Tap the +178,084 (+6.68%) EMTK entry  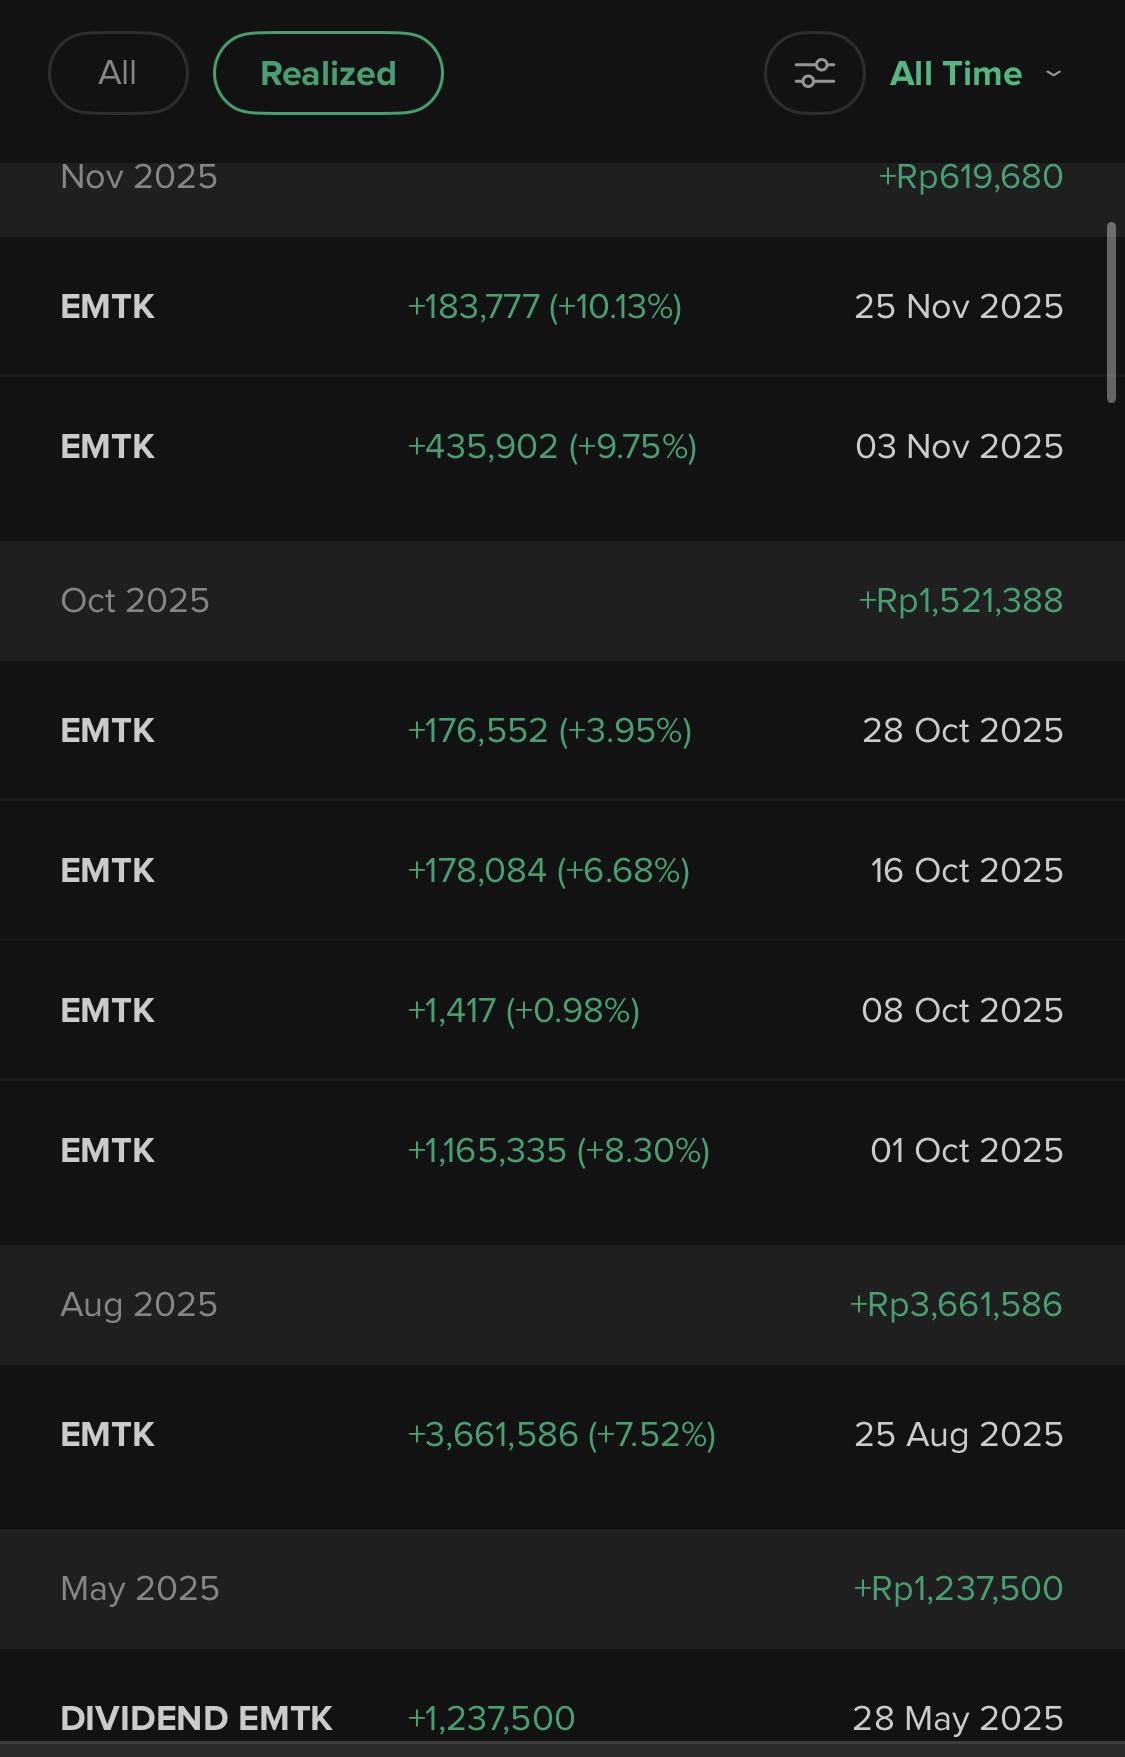click(x=548, y=870)
